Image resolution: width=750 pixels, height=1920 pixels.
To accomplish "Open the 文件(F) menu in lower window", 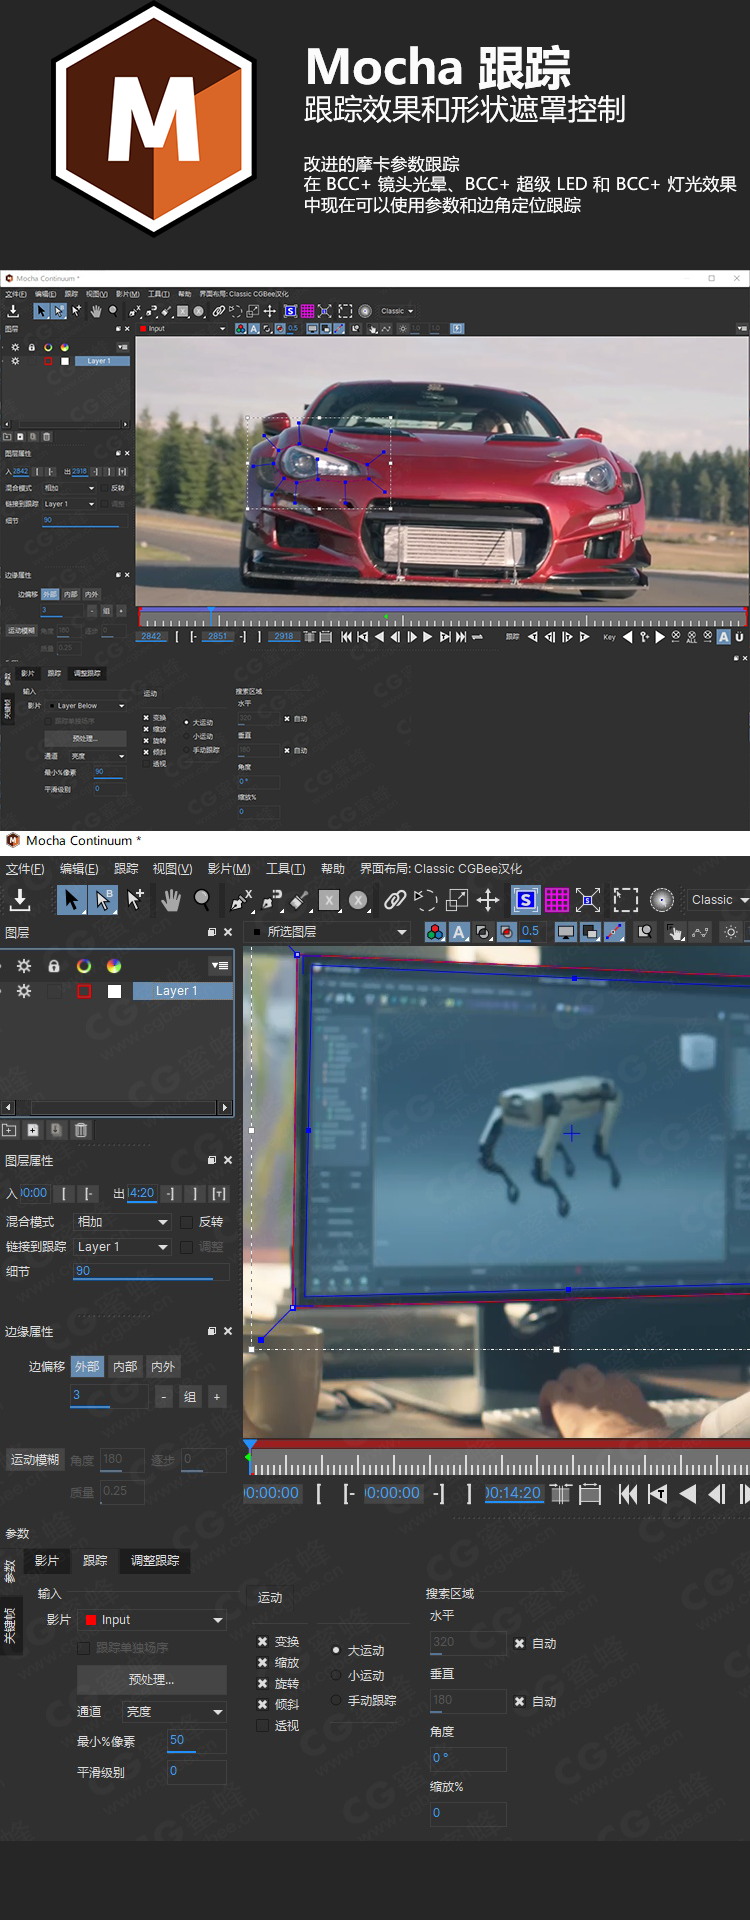I will (25, 869).
